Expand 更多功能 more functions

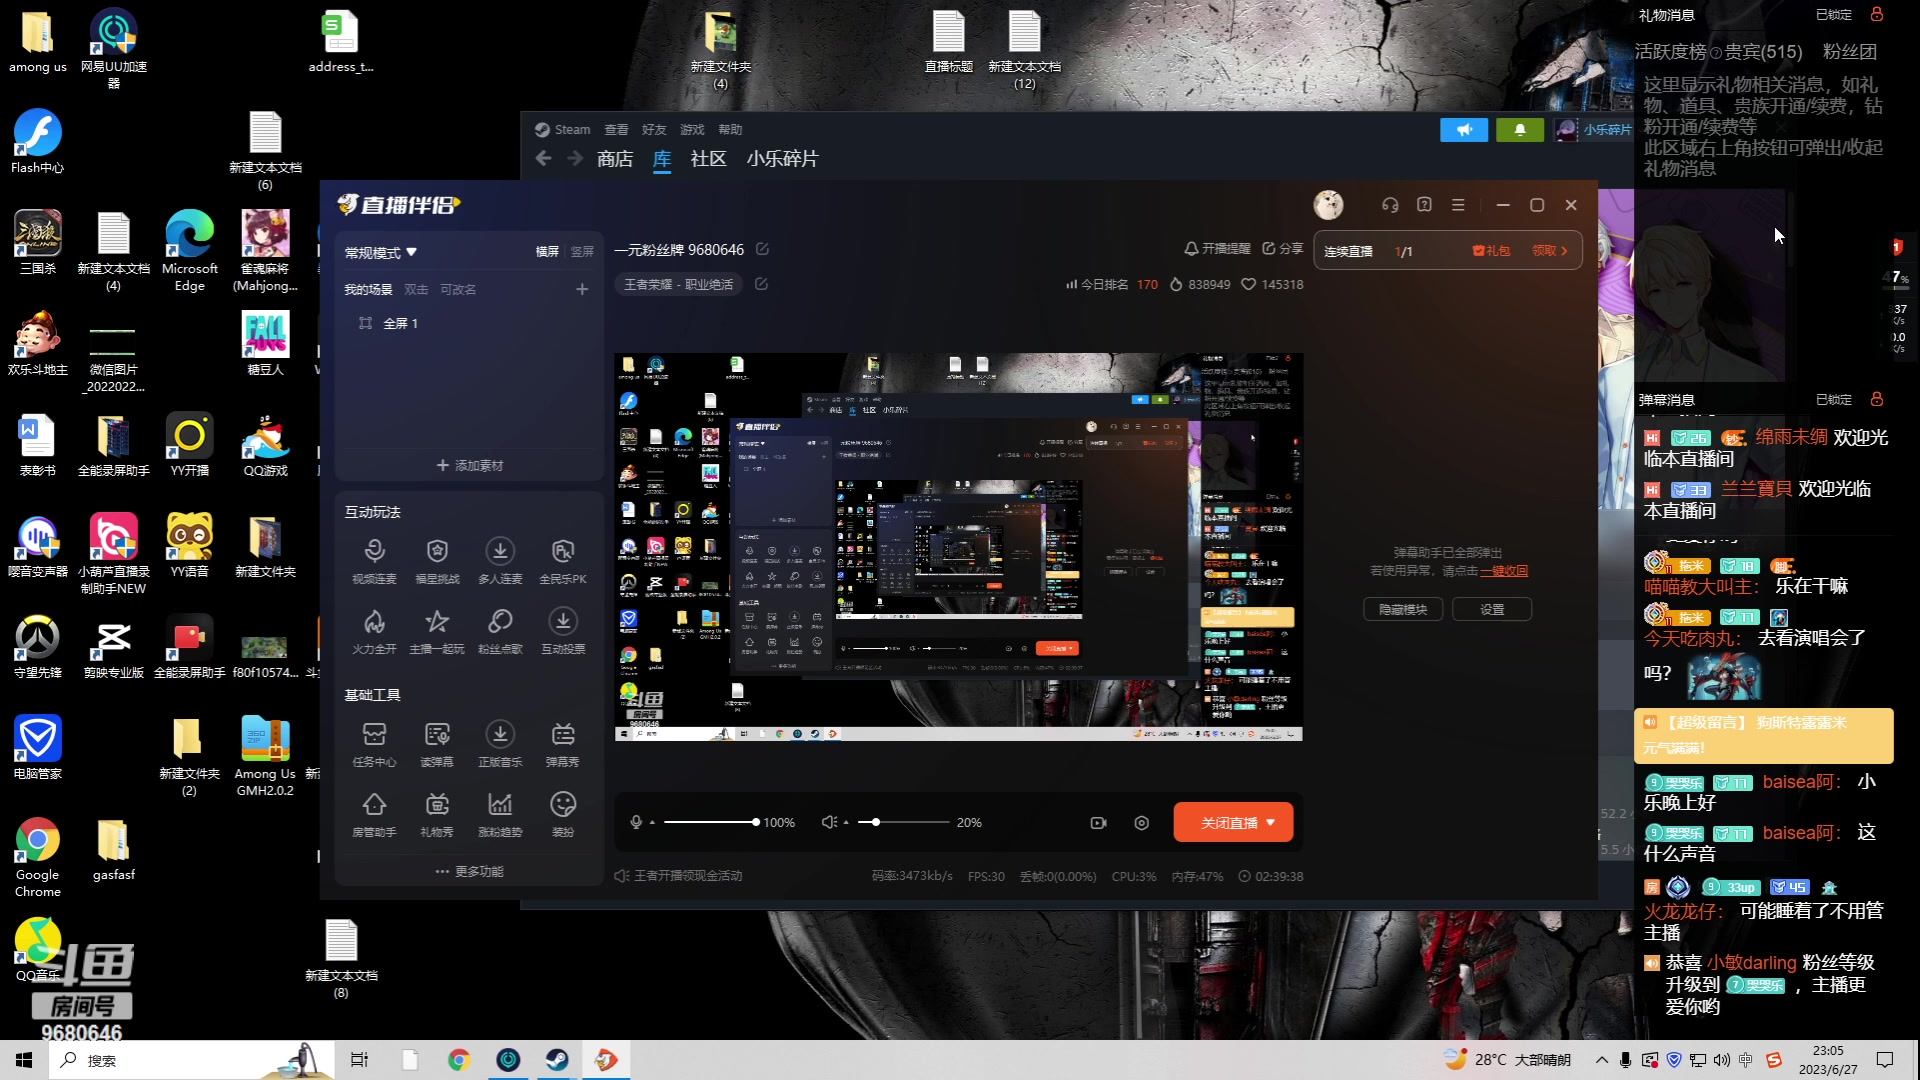click(469, 871)
